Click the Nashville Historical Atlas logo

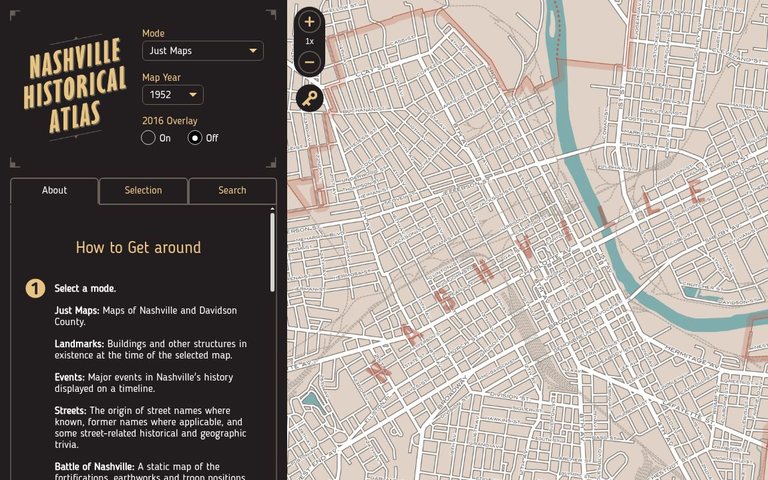(x=74, y=87)
